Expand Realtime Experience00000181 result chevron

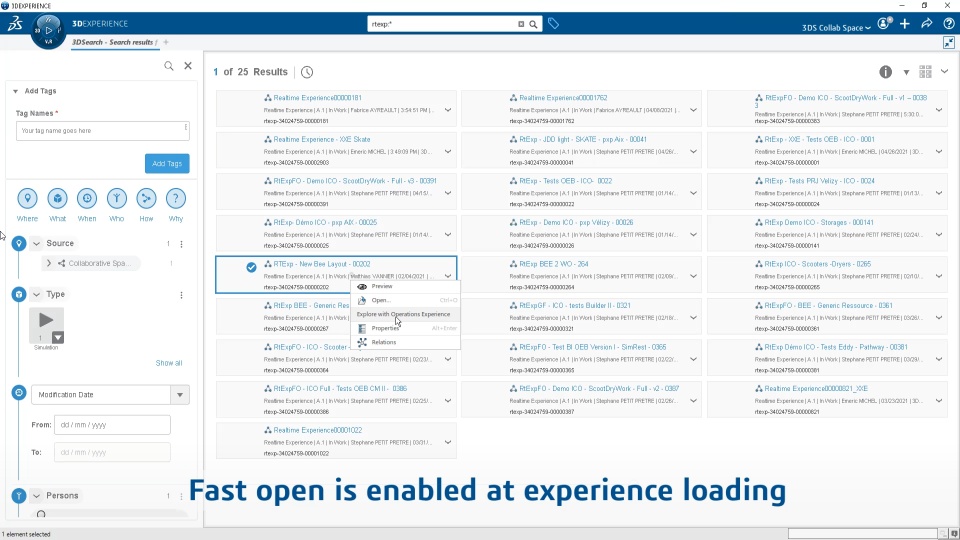point(448,110)
